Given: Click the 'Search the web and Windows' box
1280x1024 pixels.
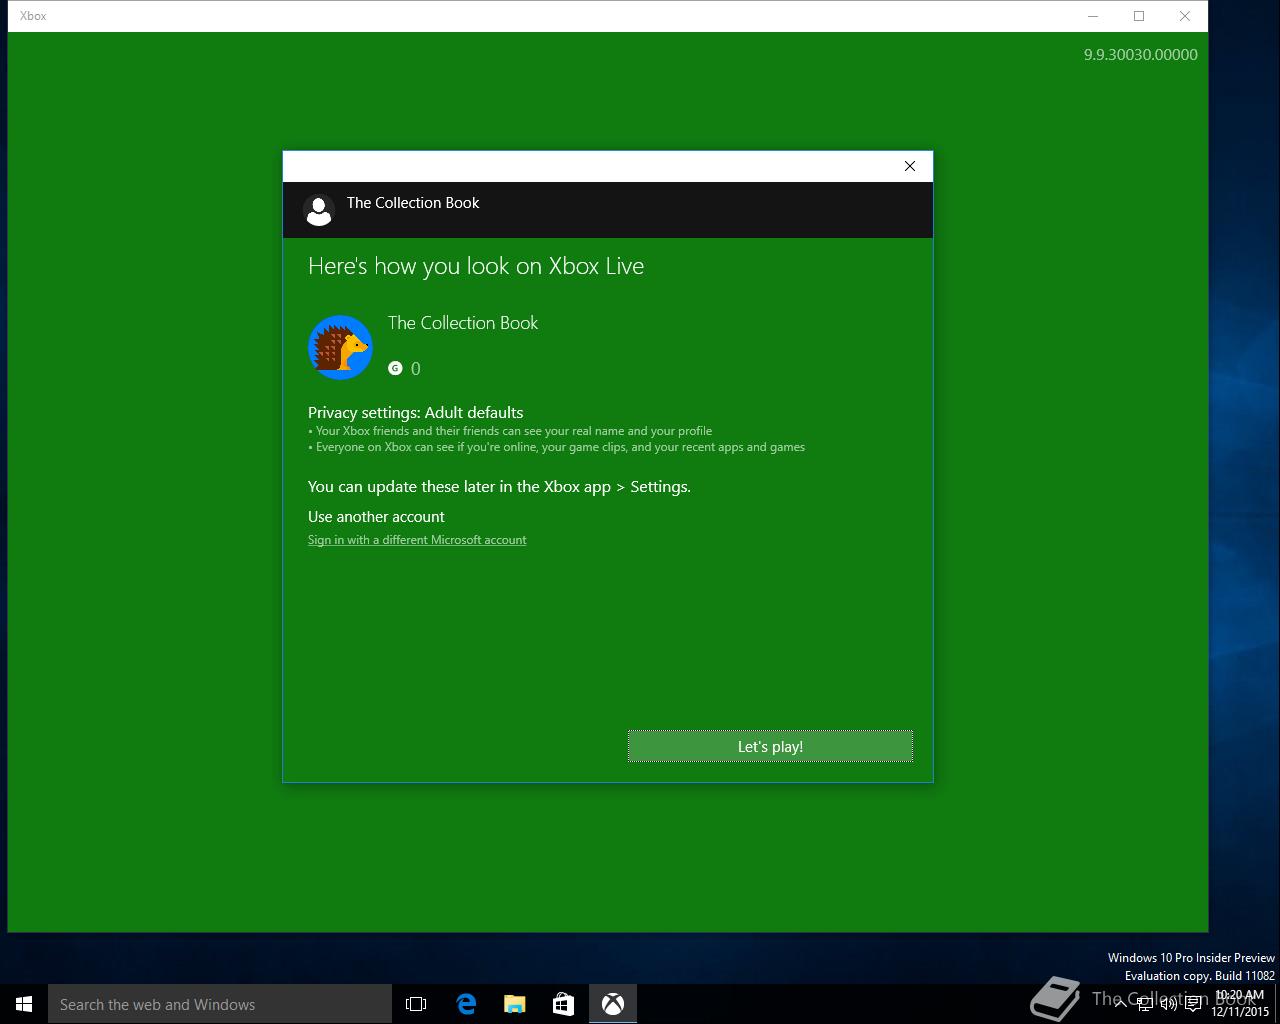Looking at the screenshot, I should pos(220,1004).
